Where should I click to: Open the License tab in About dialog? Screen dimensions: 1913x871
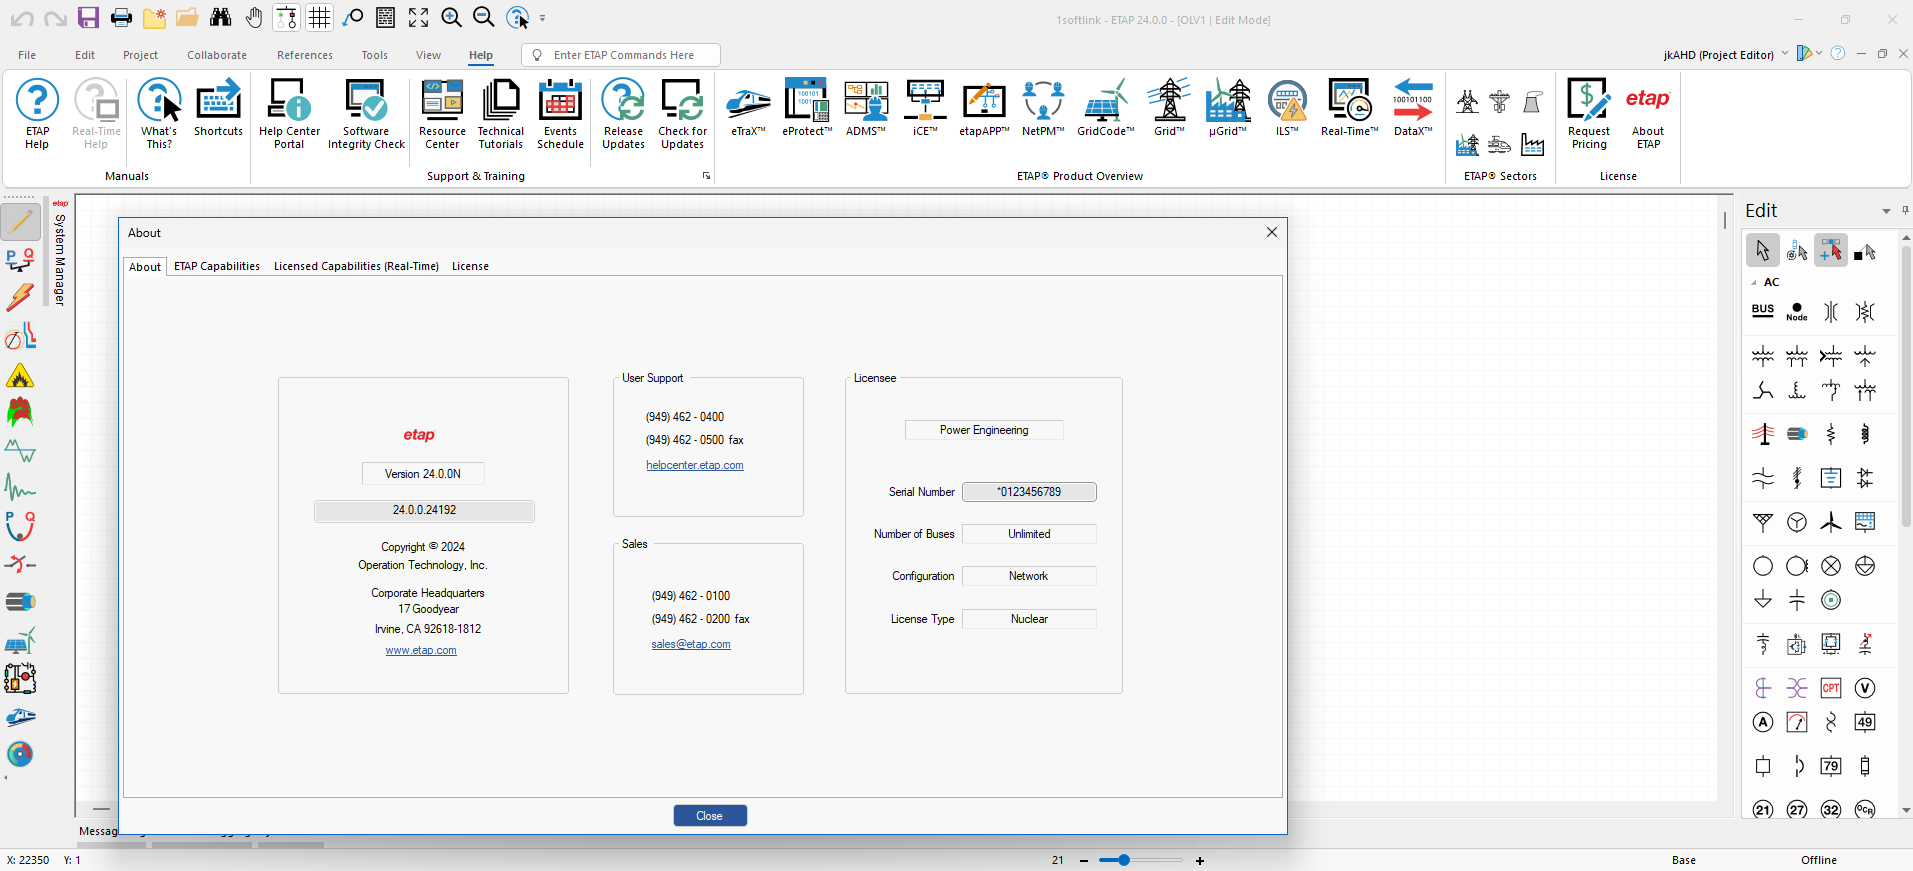tap(470, 266)
